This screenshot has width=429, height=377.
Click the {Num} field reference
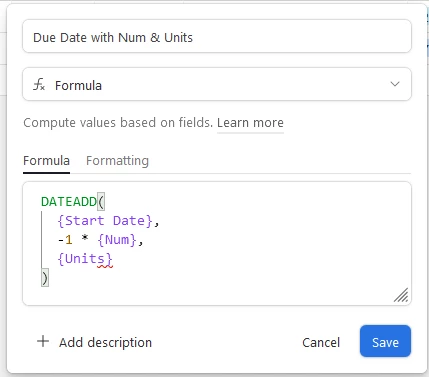point(117,240)
